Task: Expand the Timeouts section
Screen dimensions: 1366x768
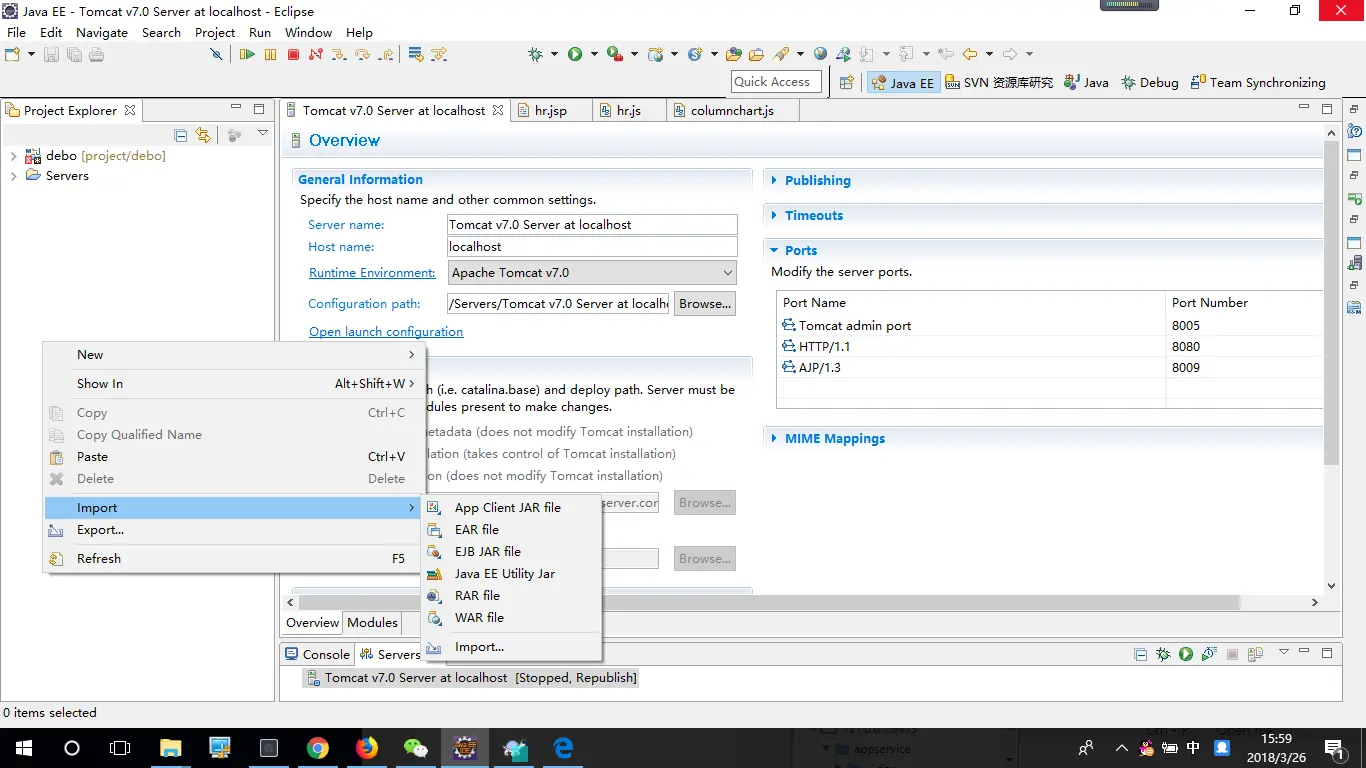Action: coord(774,216)
